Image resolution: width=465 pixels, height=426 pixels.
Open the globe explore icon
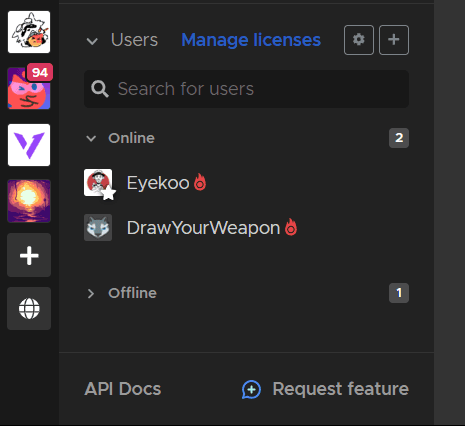click(29, 308)
